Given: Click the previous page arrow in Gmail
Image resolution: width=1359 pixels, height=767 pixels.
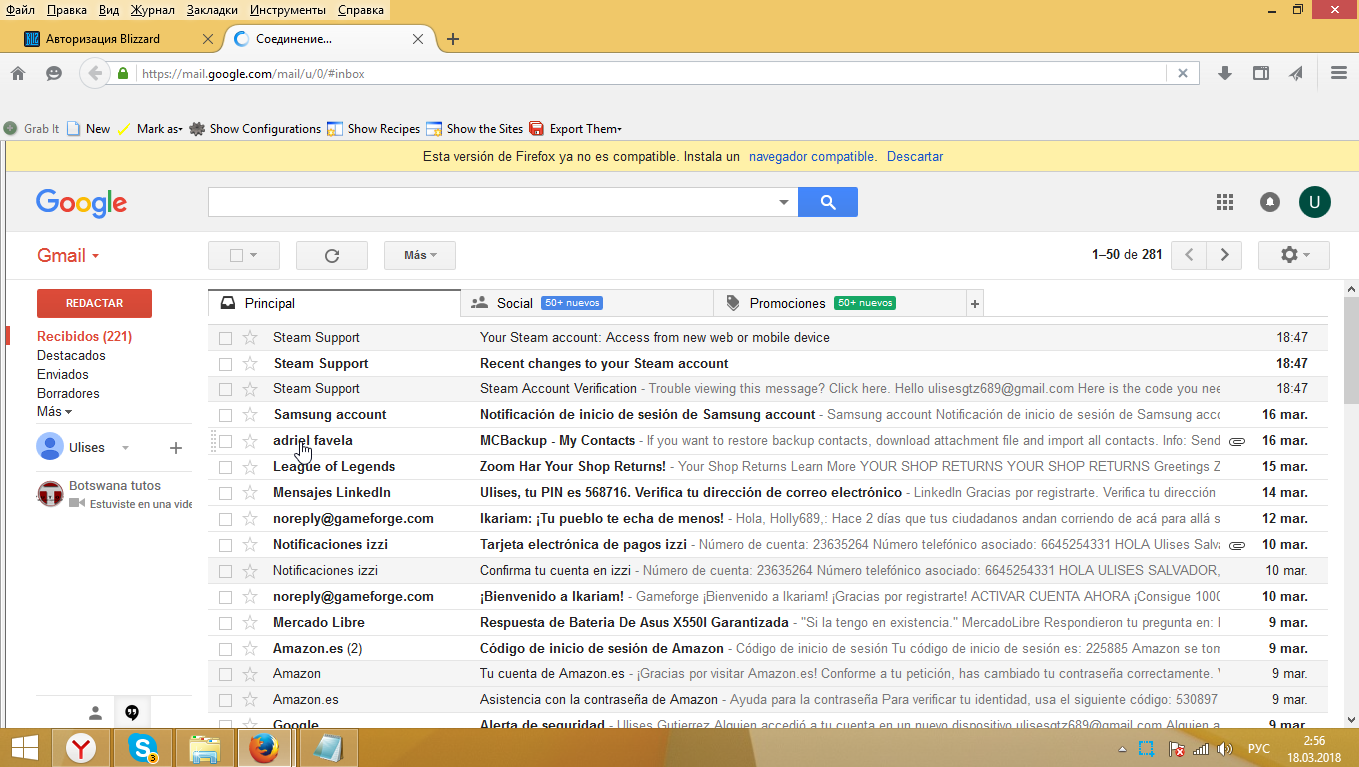Looking at the screenshot, I should point(1189,255).
